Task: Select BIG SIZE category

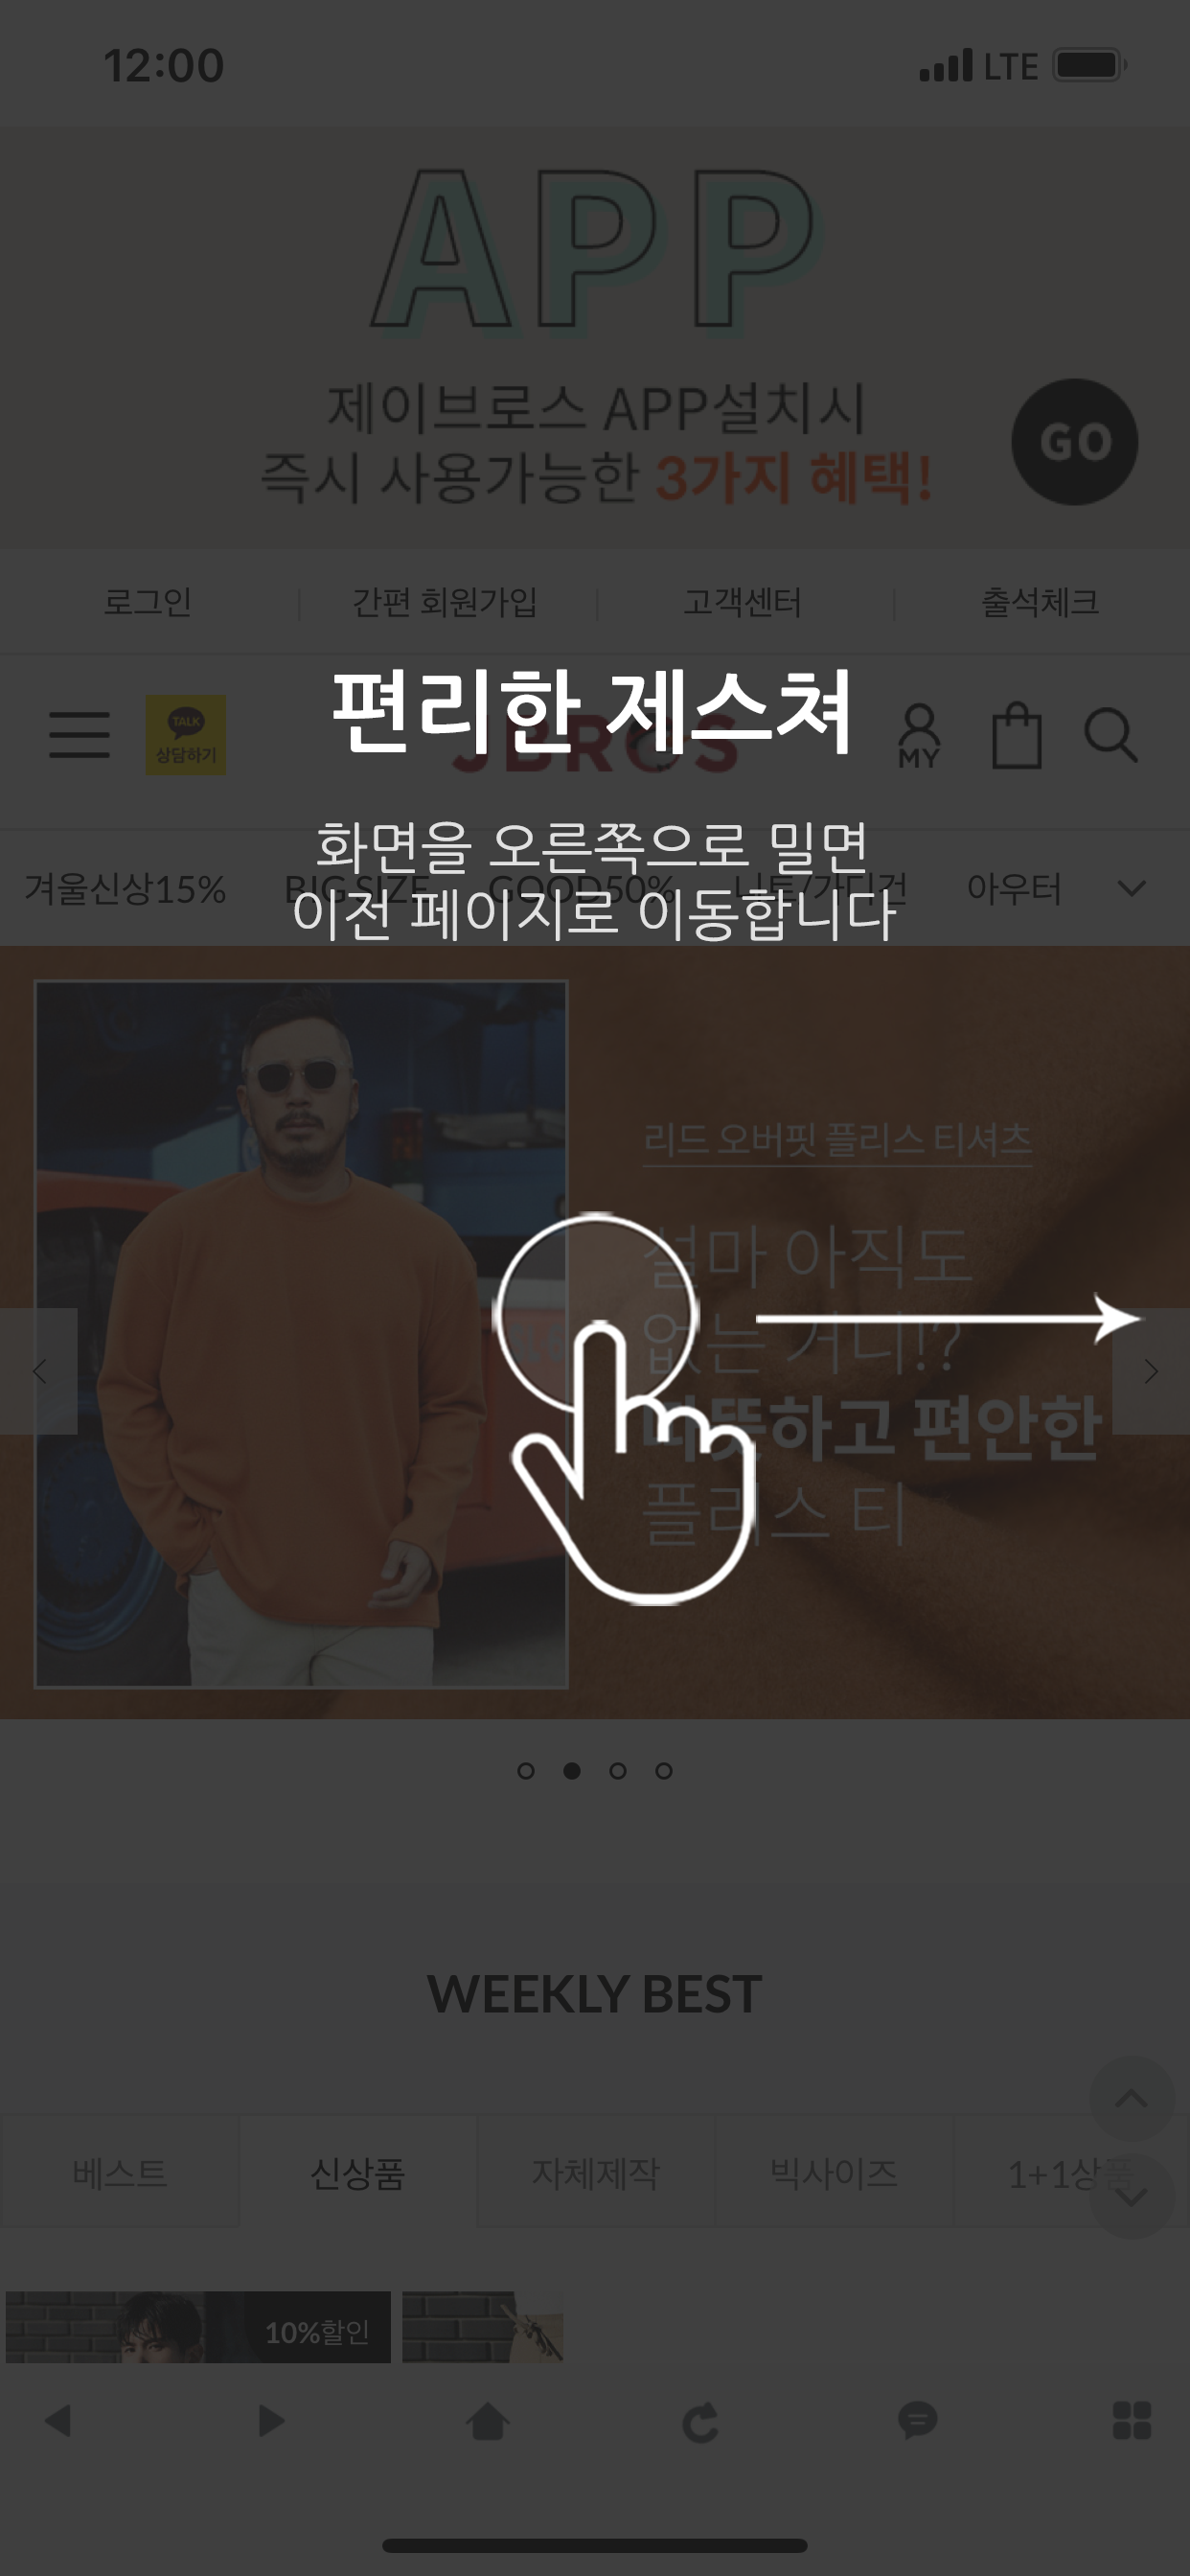Action: [x=357, y=888]
